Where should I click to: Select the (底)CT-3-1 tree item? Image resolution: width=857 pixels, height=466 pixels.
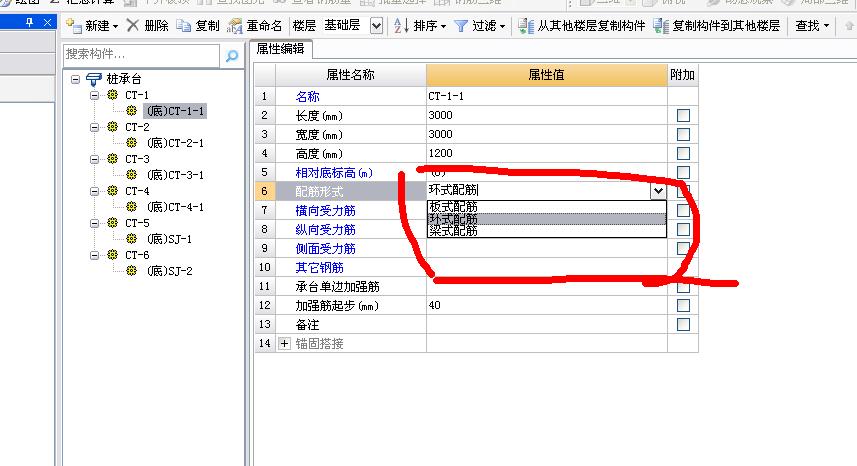[175, 175]
